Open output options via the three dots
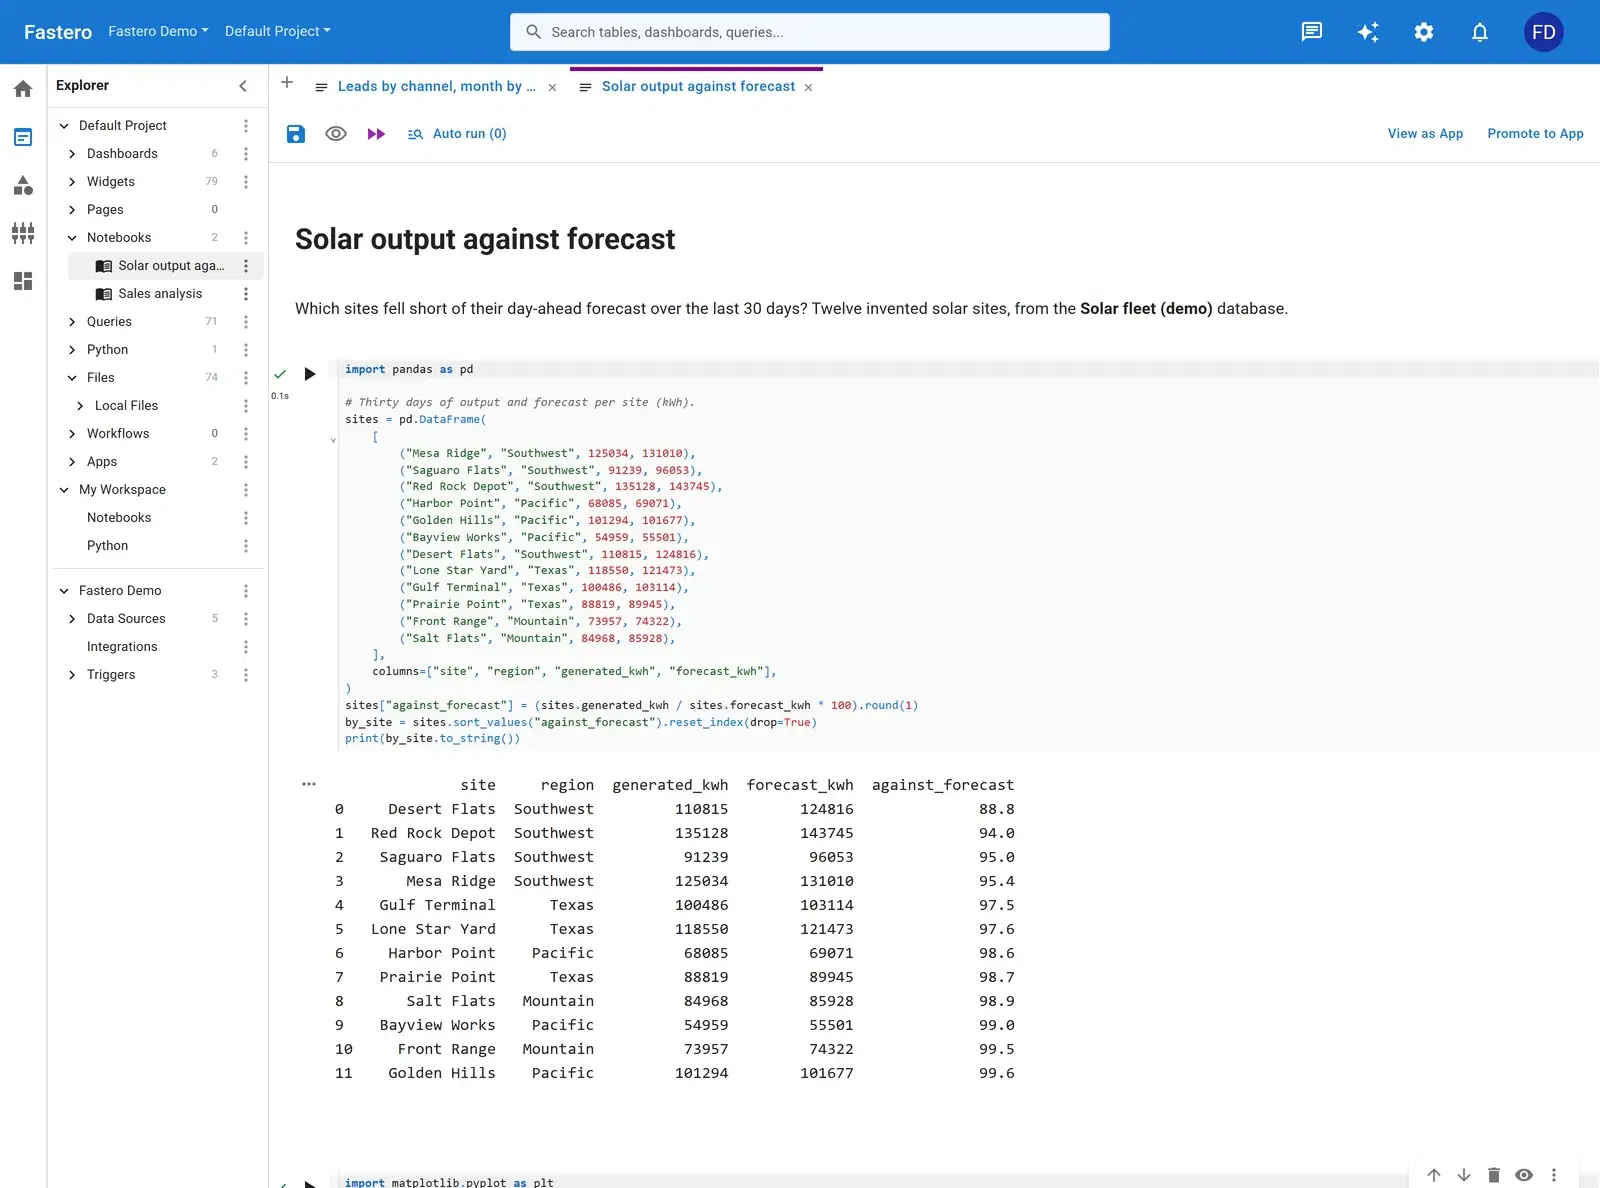Image resolution: width=1600 pixels, height=1188 pixels. pyautogui.click(x=309, y=784)
